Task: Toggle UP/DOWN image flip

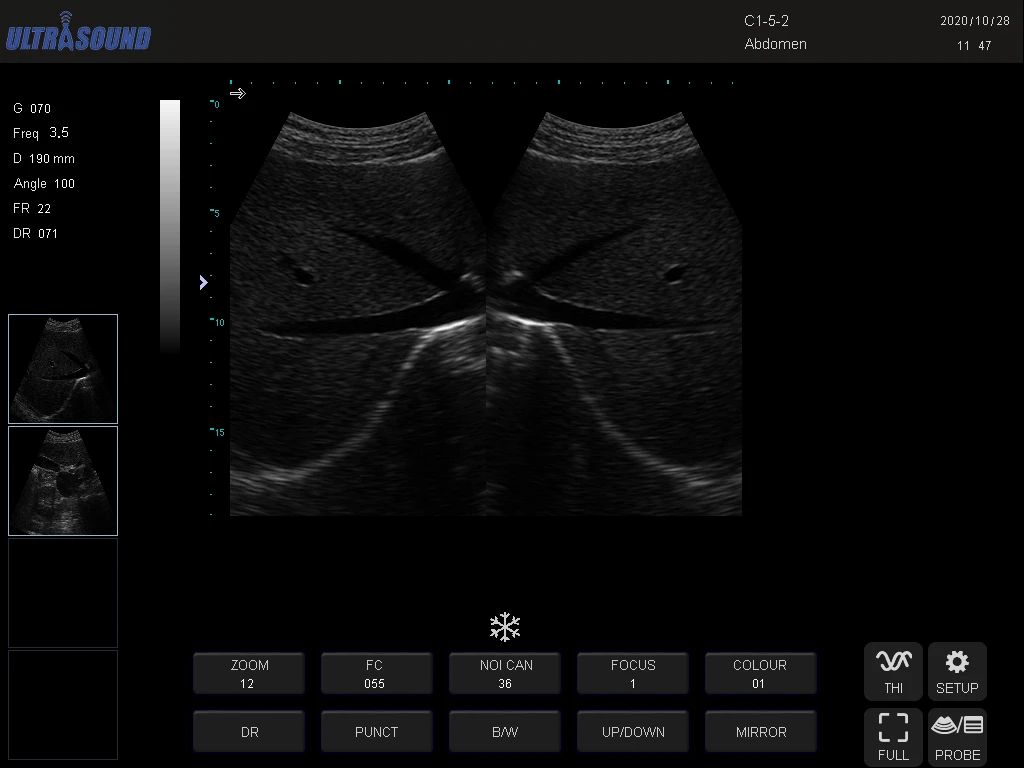Action: (633, 732)
